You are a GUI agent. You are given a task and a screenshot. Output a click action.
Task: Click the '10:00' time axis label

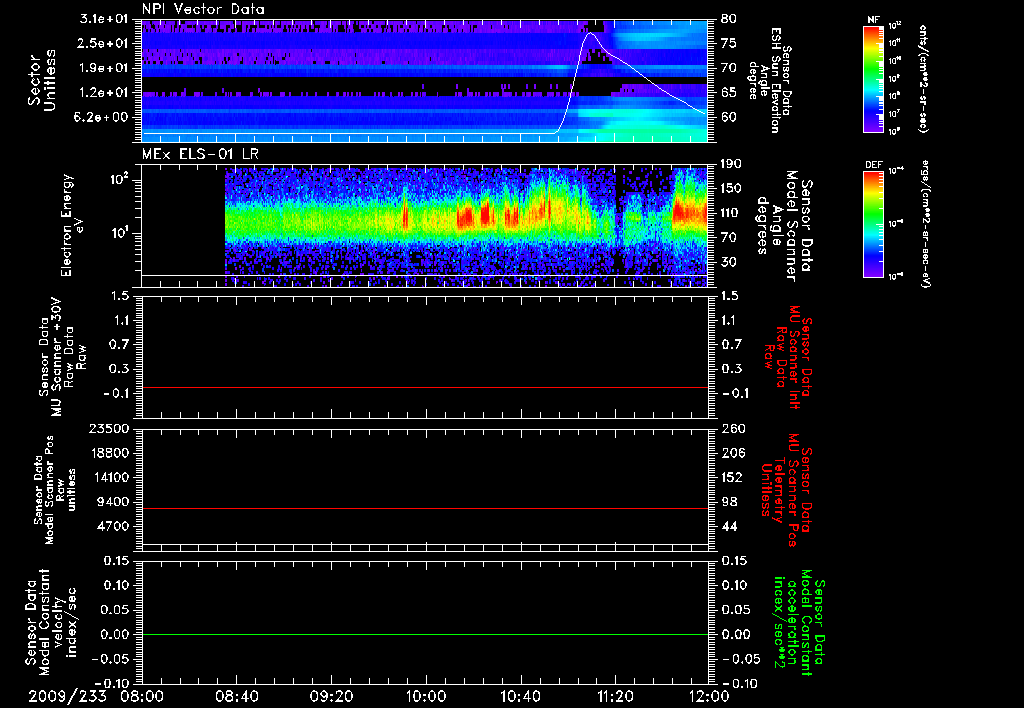click(425, 697)
